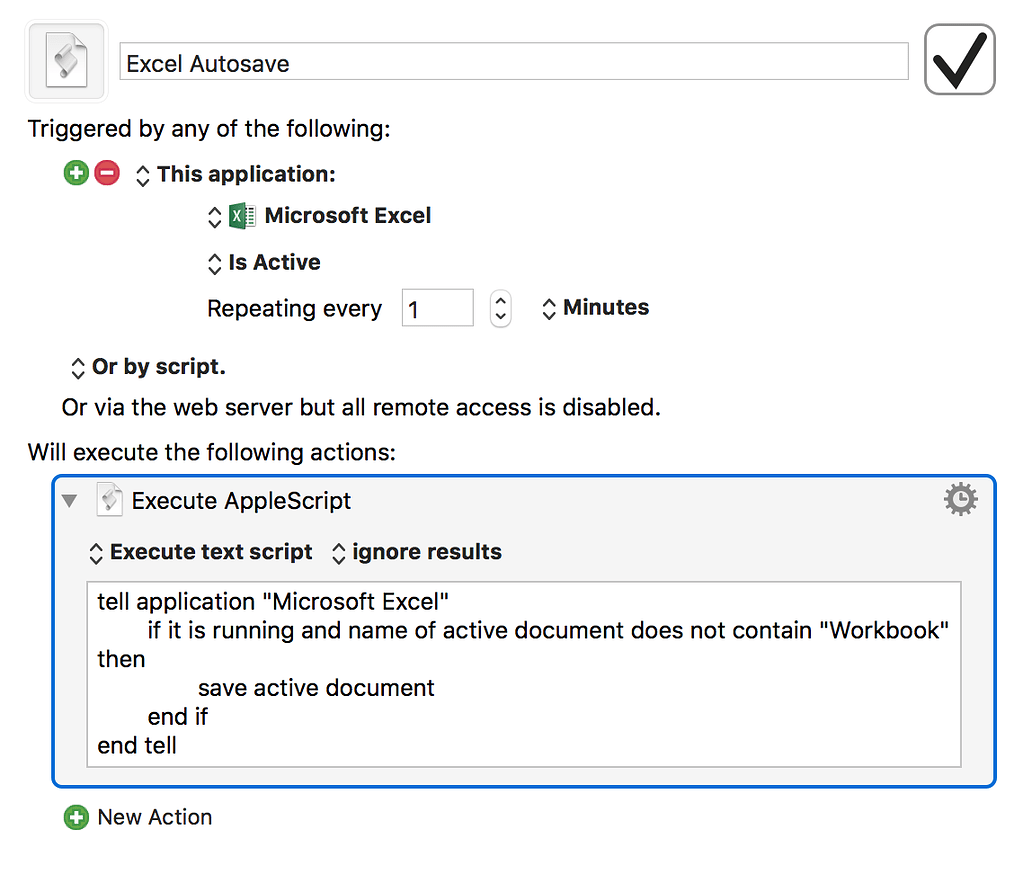Click the checkmark to disable the macro

click(959, 59)
